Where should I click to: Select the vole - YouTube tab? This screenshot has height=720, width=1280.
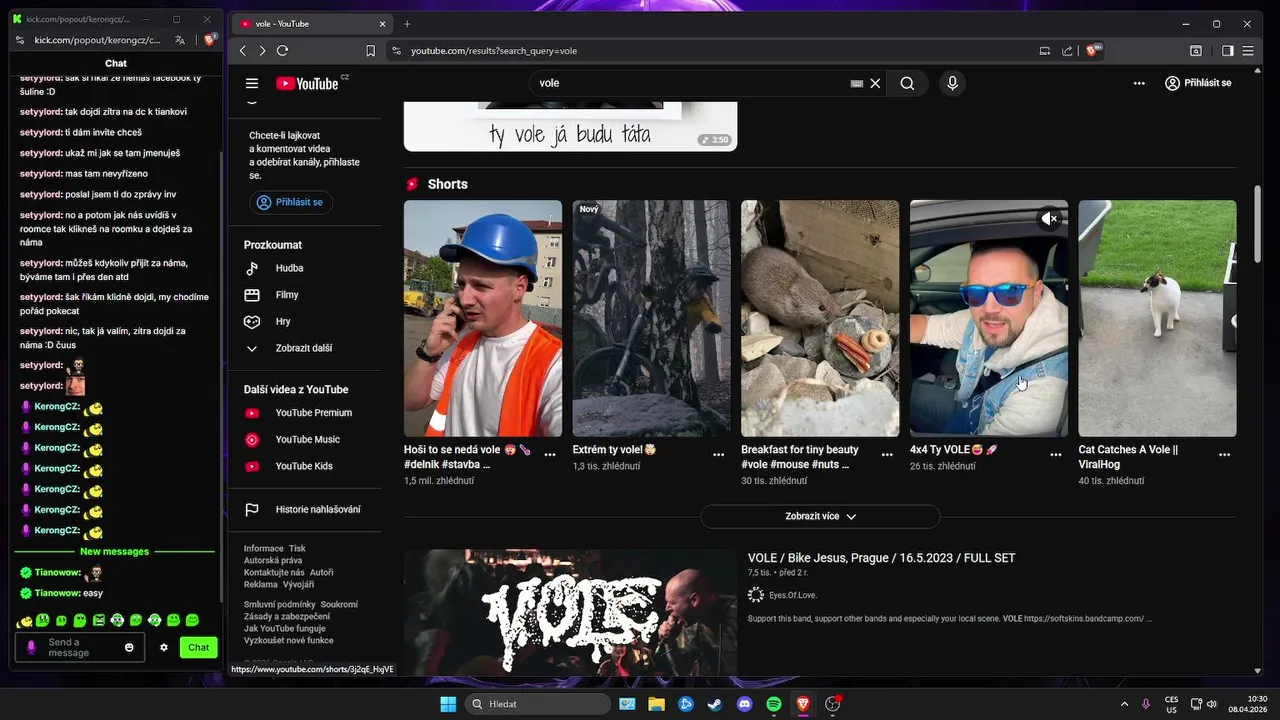coord(313,24)
